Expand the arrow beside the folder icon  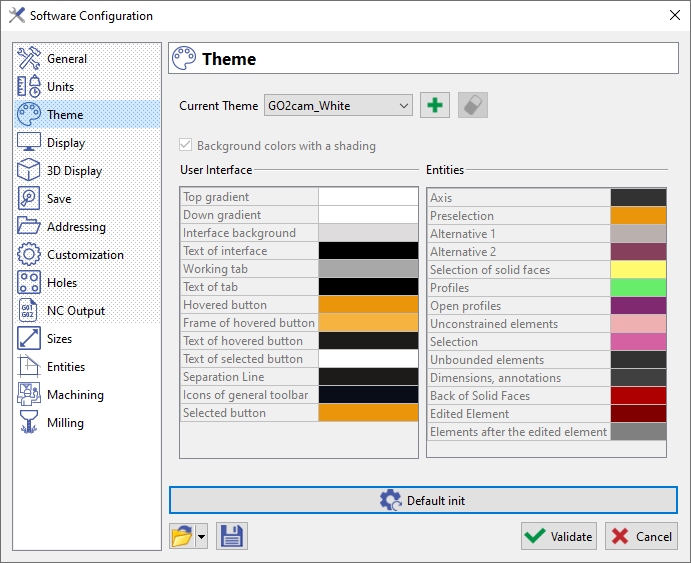(x=202, y=536)
